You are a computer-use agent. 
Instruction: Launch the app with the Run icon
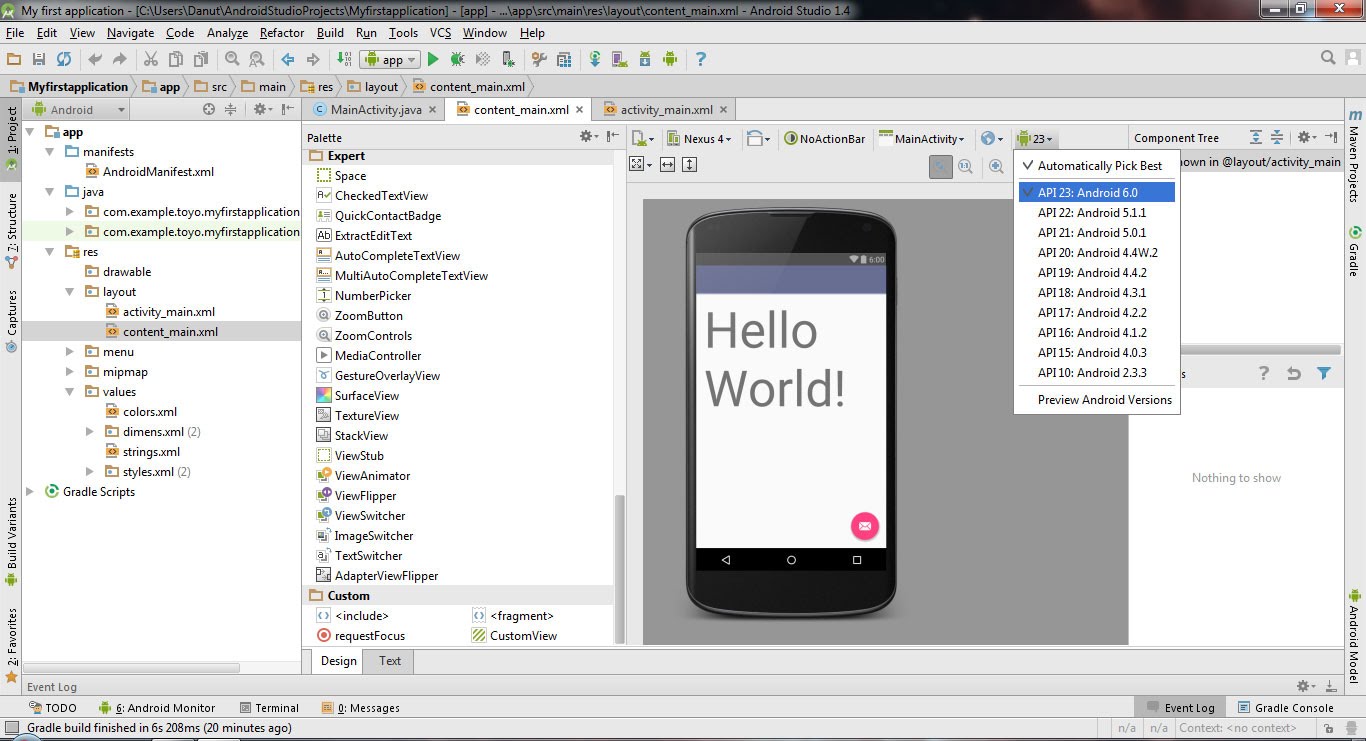433,59
